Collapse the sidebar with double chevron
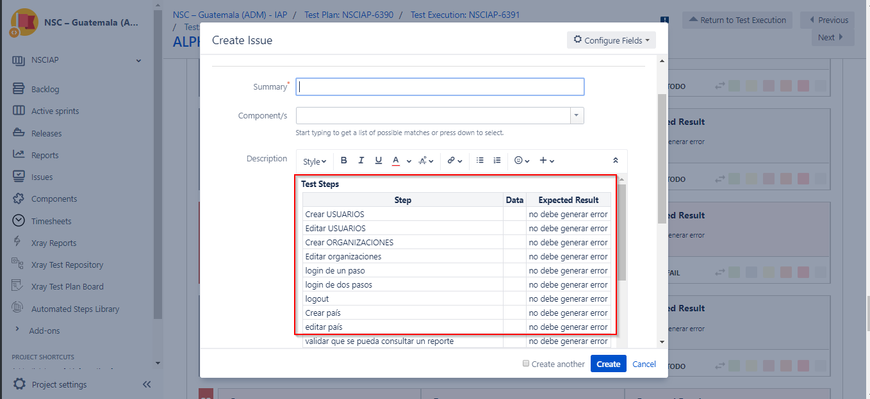 point(147,385)
